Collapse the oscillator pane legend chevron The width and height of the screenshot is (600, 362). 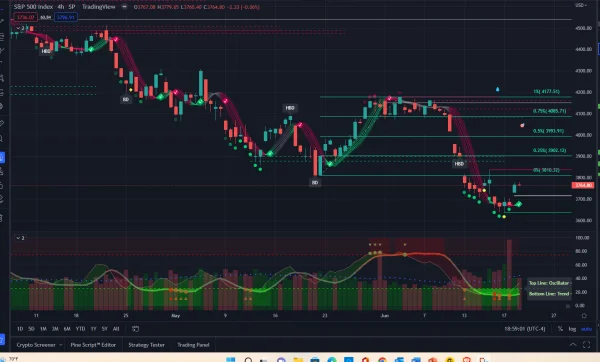click(18, 238)
